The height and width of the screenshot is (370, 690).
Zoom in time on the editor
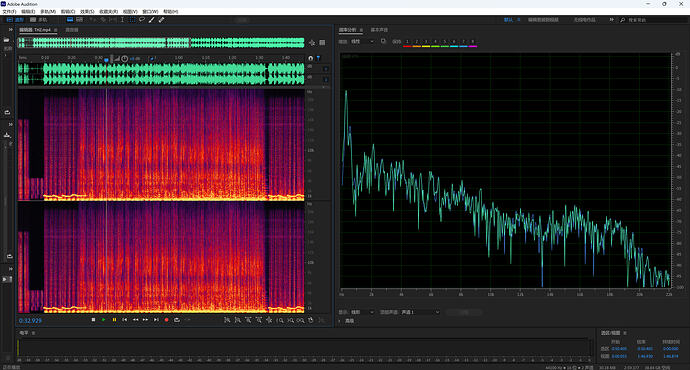click(248, 320)
